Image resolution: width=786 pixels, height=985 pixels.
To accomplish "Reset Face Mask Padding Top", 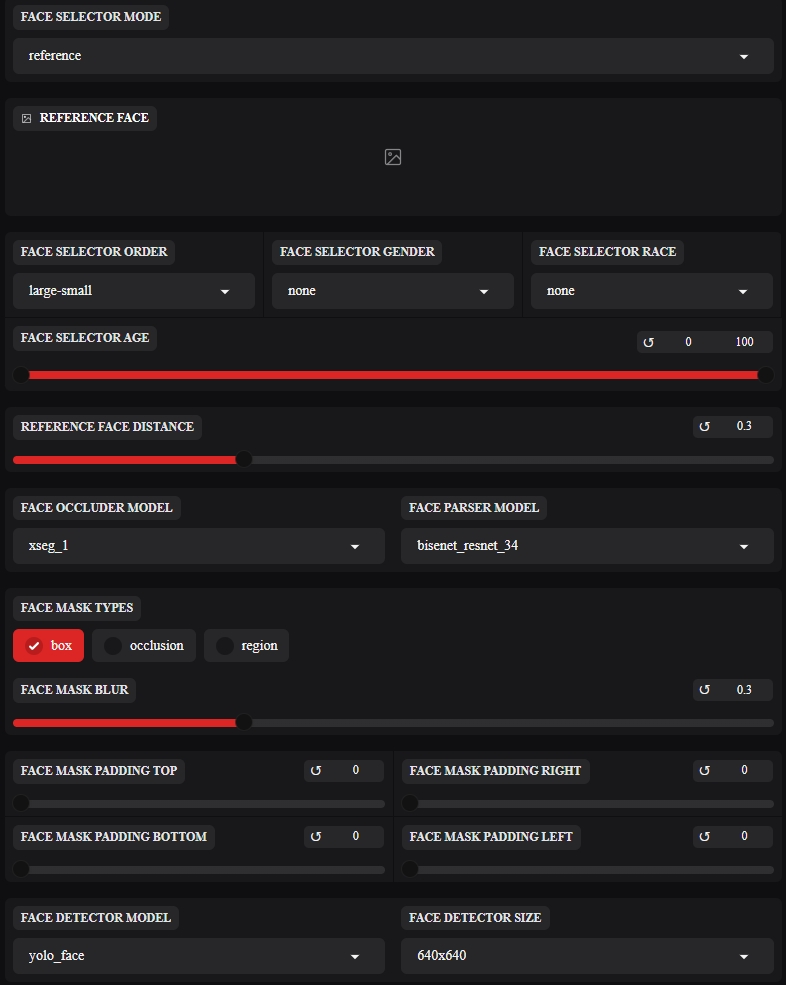I will [x=315, y=770].
